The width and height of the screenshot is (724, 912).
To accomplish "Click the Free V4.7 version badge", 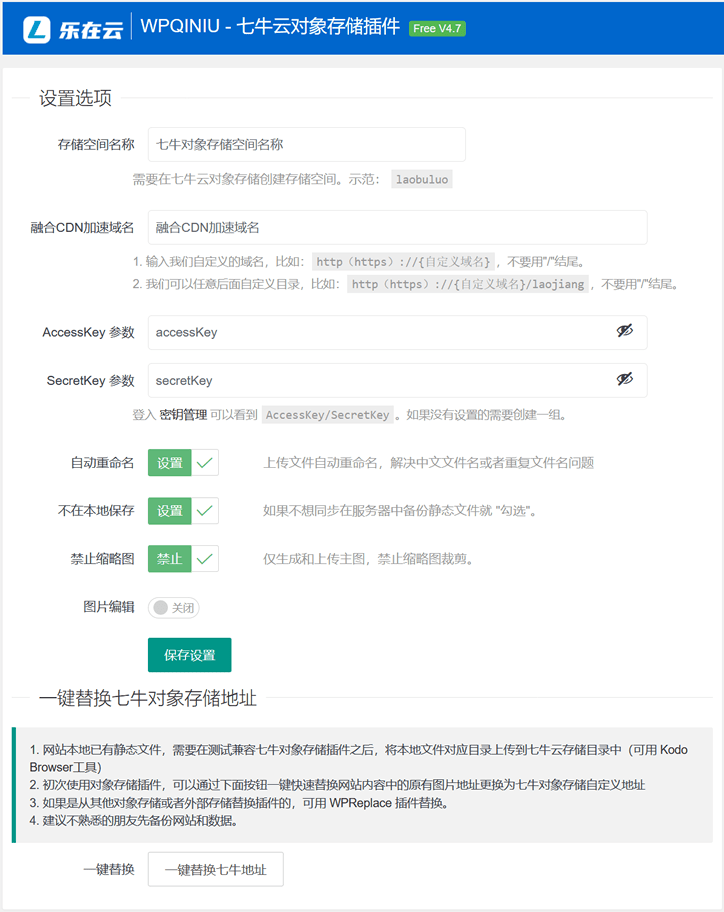I will [x=437, y=28].
